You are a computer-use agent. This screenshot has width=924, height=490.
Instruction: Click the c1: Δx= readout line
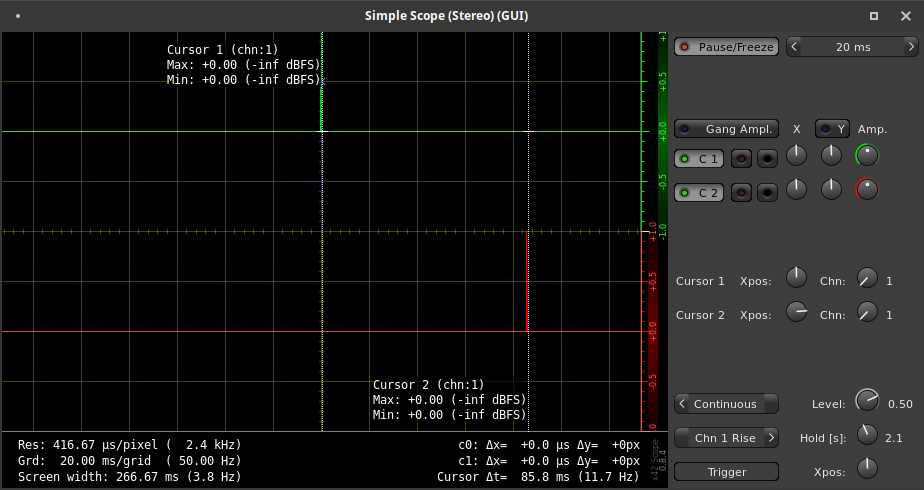(x=549, y=461)
